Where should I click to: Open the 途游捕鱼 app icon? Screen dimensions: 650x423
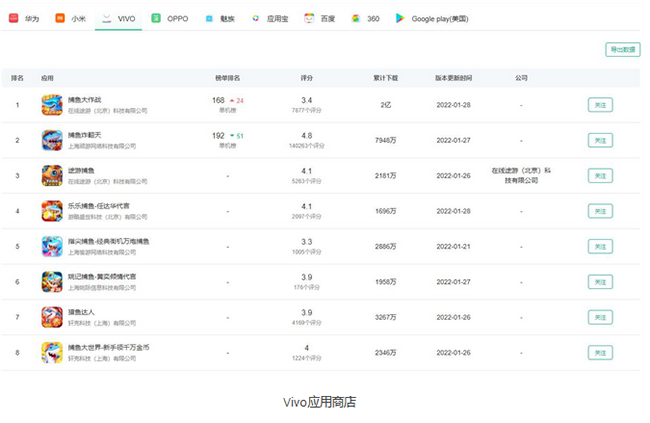52,176
